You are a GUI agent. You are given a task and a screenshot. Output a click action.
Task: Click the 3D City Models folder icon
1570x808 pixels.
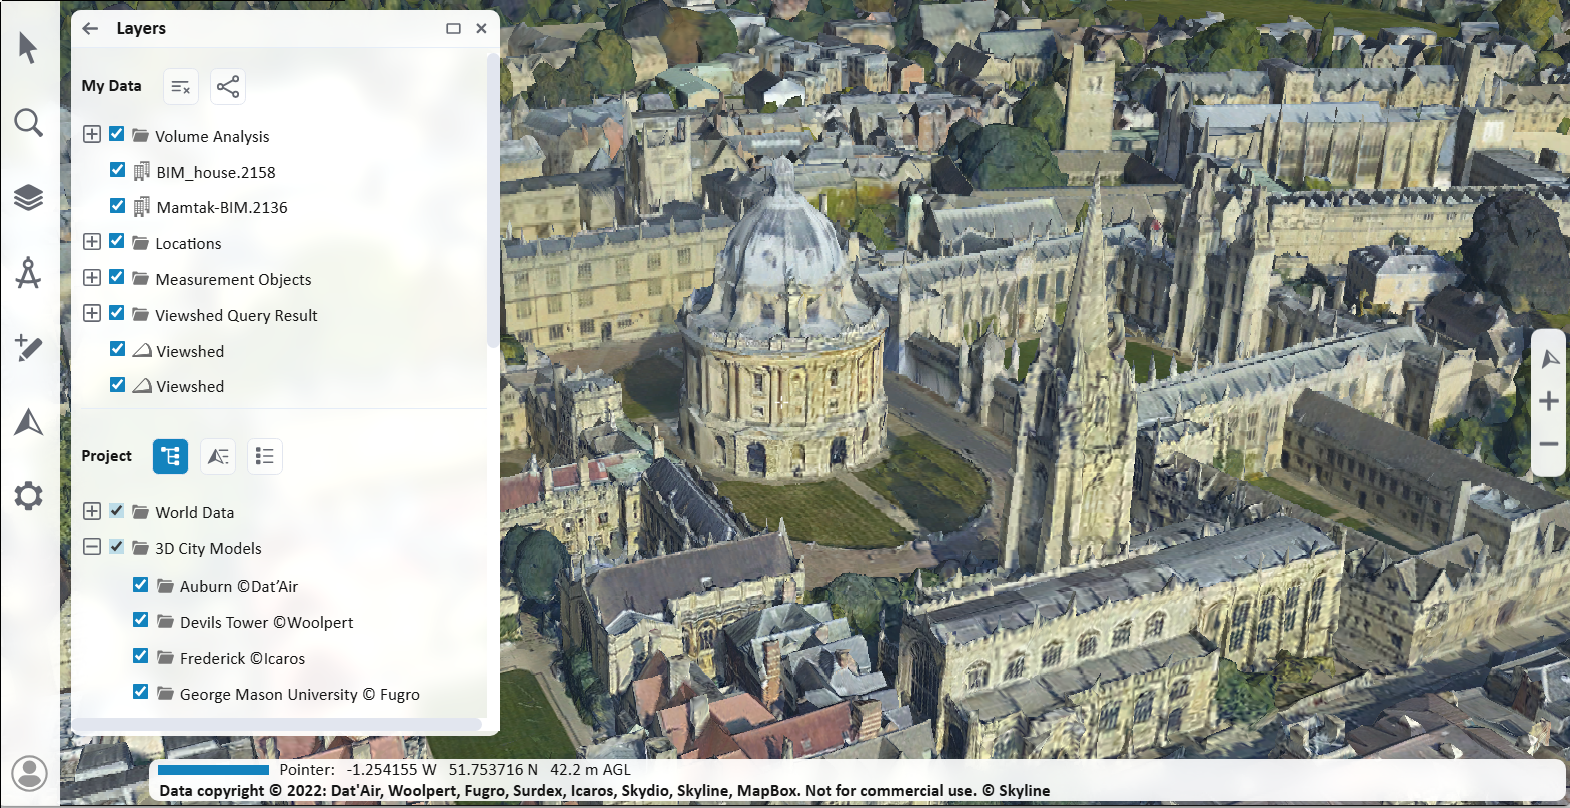pyautogui.click(x=141, y=547)
